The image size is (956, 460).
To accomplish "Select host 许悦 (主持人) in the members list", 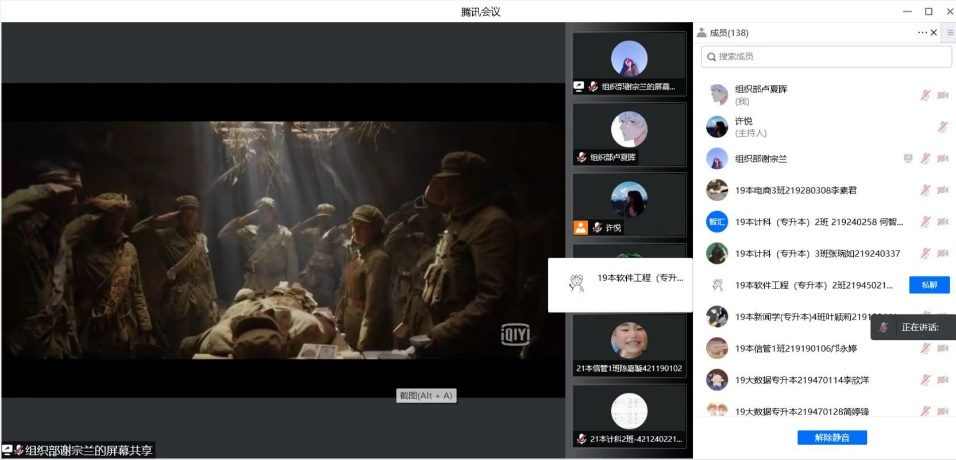I will pos(824,126).
